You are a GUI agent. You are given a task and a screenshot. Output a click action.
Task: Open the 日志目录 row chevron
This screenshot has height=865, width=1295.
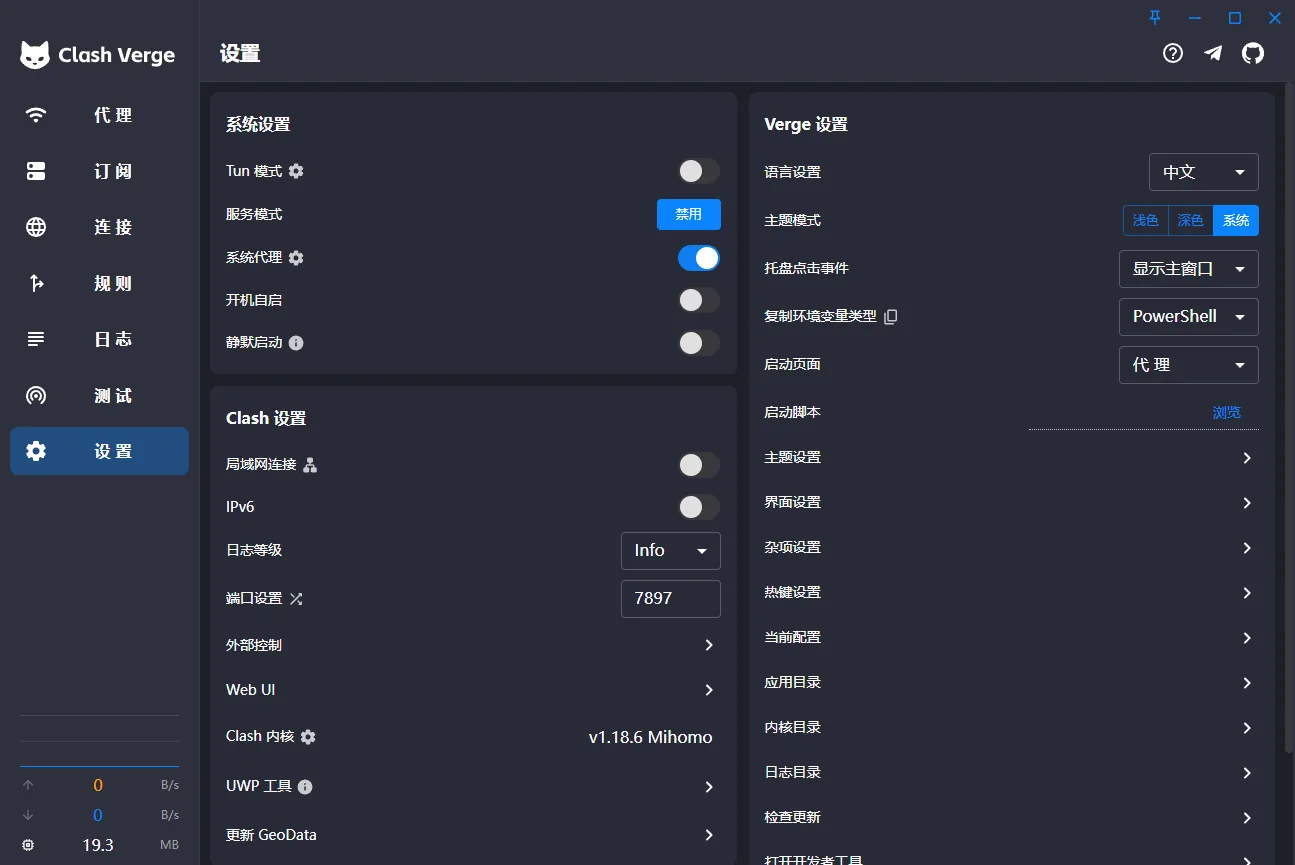tap(1247, 773)
